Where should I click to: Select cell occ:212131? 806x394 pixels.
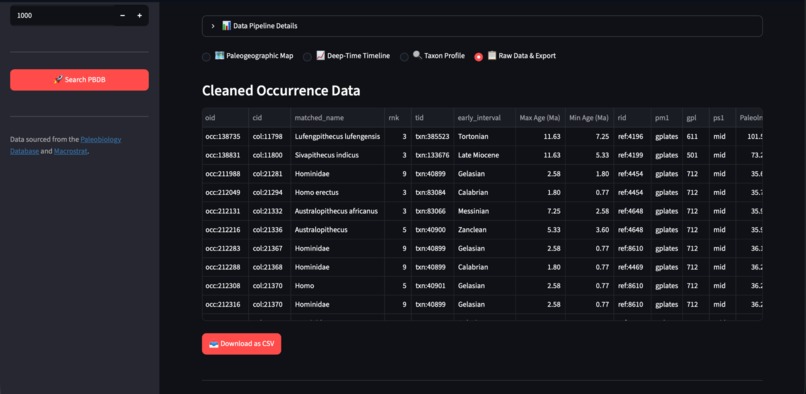(x=225, y=211)
